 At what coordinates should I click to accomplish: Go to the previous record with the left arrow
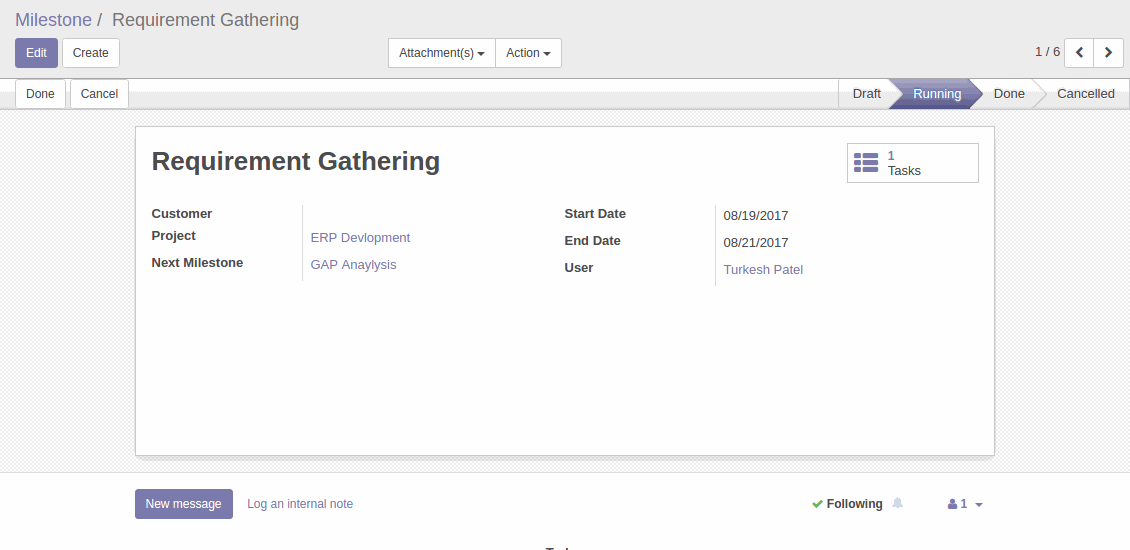click(x=1079, y=53)
